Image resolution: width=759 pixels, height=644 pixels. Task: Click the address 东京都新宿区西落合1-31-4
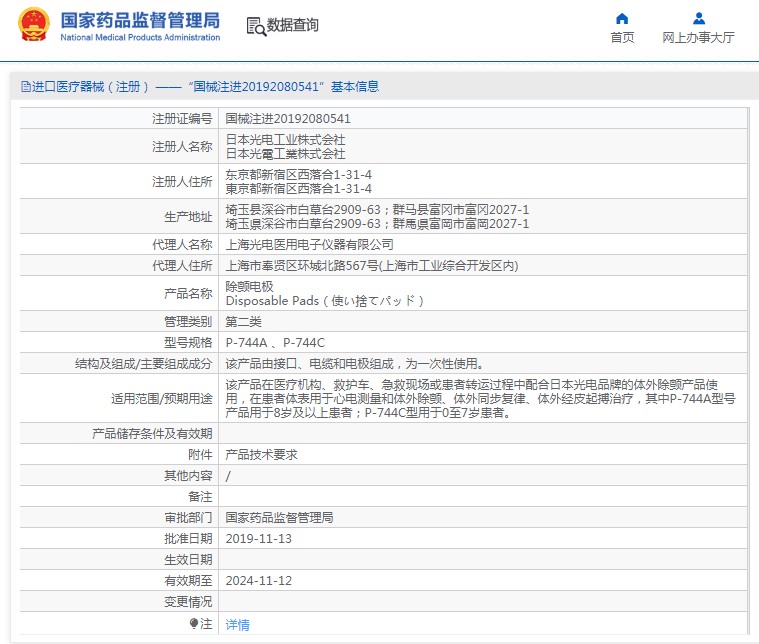pyautogui.click(x=299, y=174)
